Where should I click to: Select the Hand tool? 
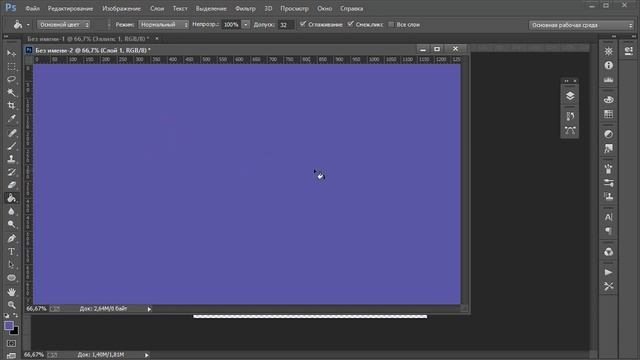(x=11, y=292)
